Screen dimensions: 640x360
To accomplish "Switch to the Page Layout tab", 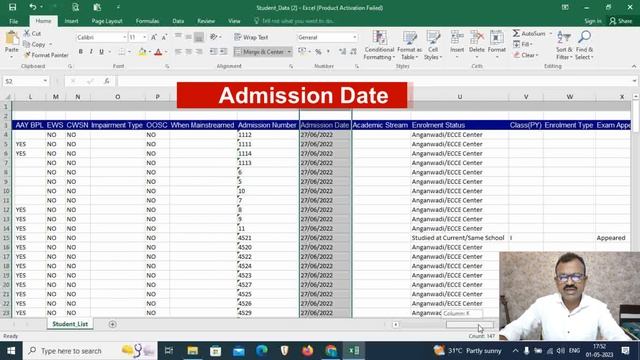I will pyautogui.click(x=107, y=21).
